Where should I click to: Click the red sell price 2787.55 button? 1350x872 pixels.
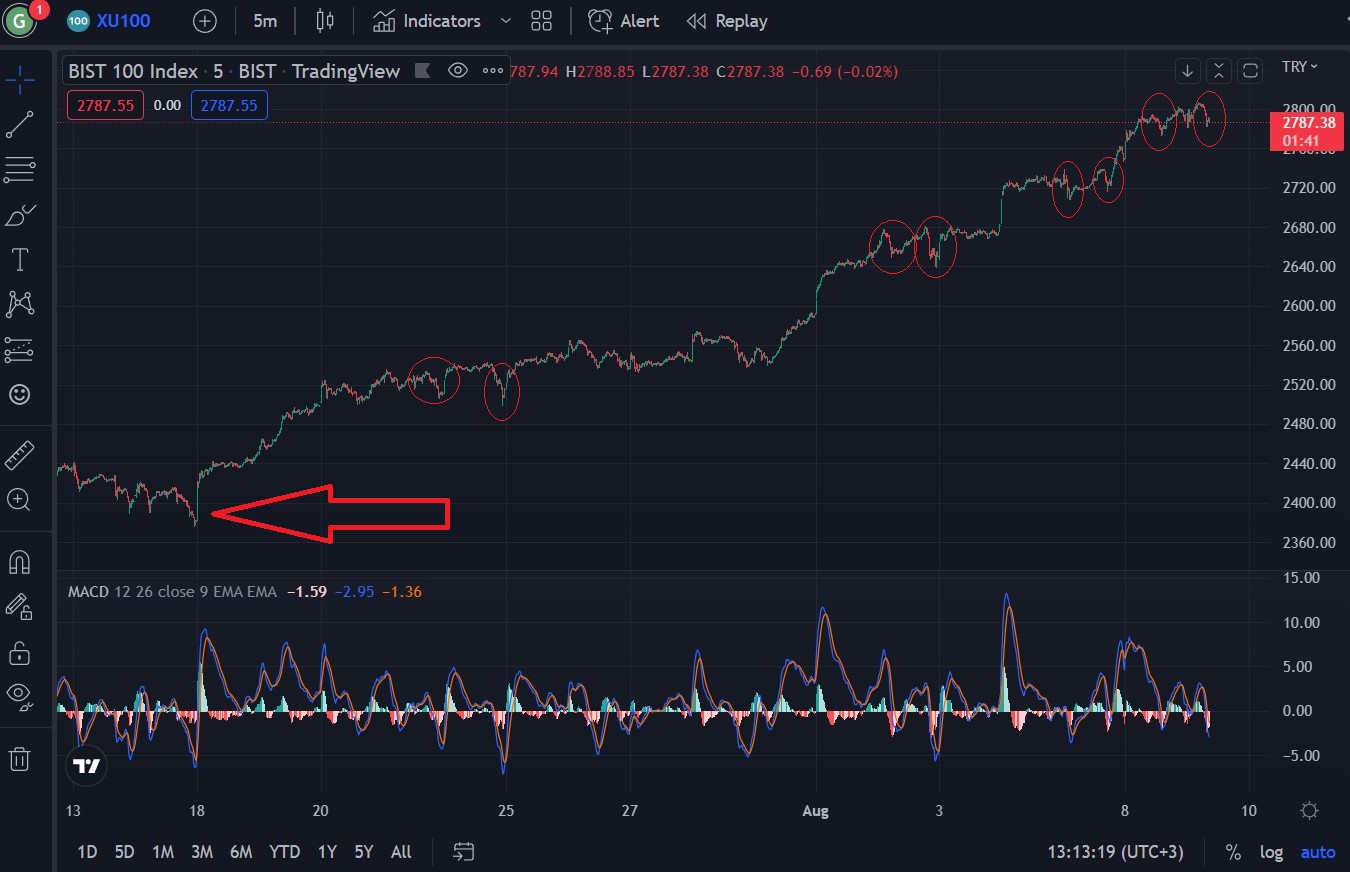(x=106, y=105)
